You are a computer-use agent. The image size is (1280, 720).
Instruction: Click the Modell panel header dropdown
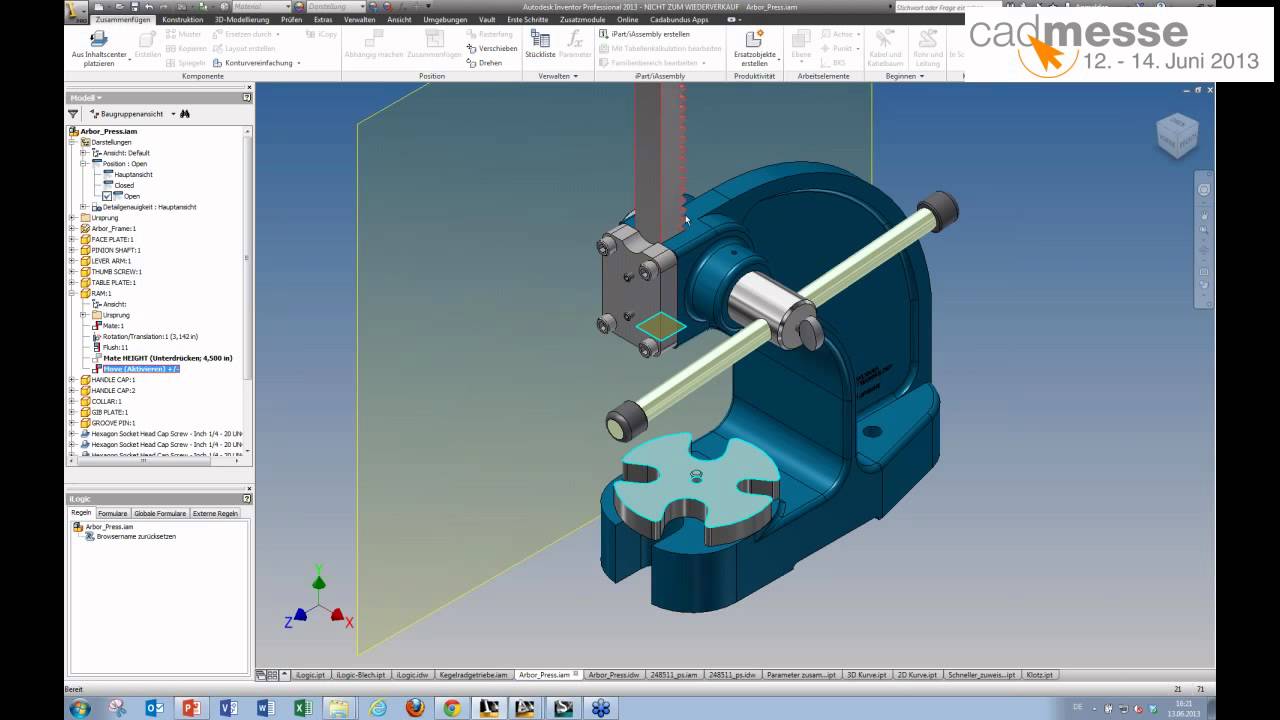pos(84,98)
